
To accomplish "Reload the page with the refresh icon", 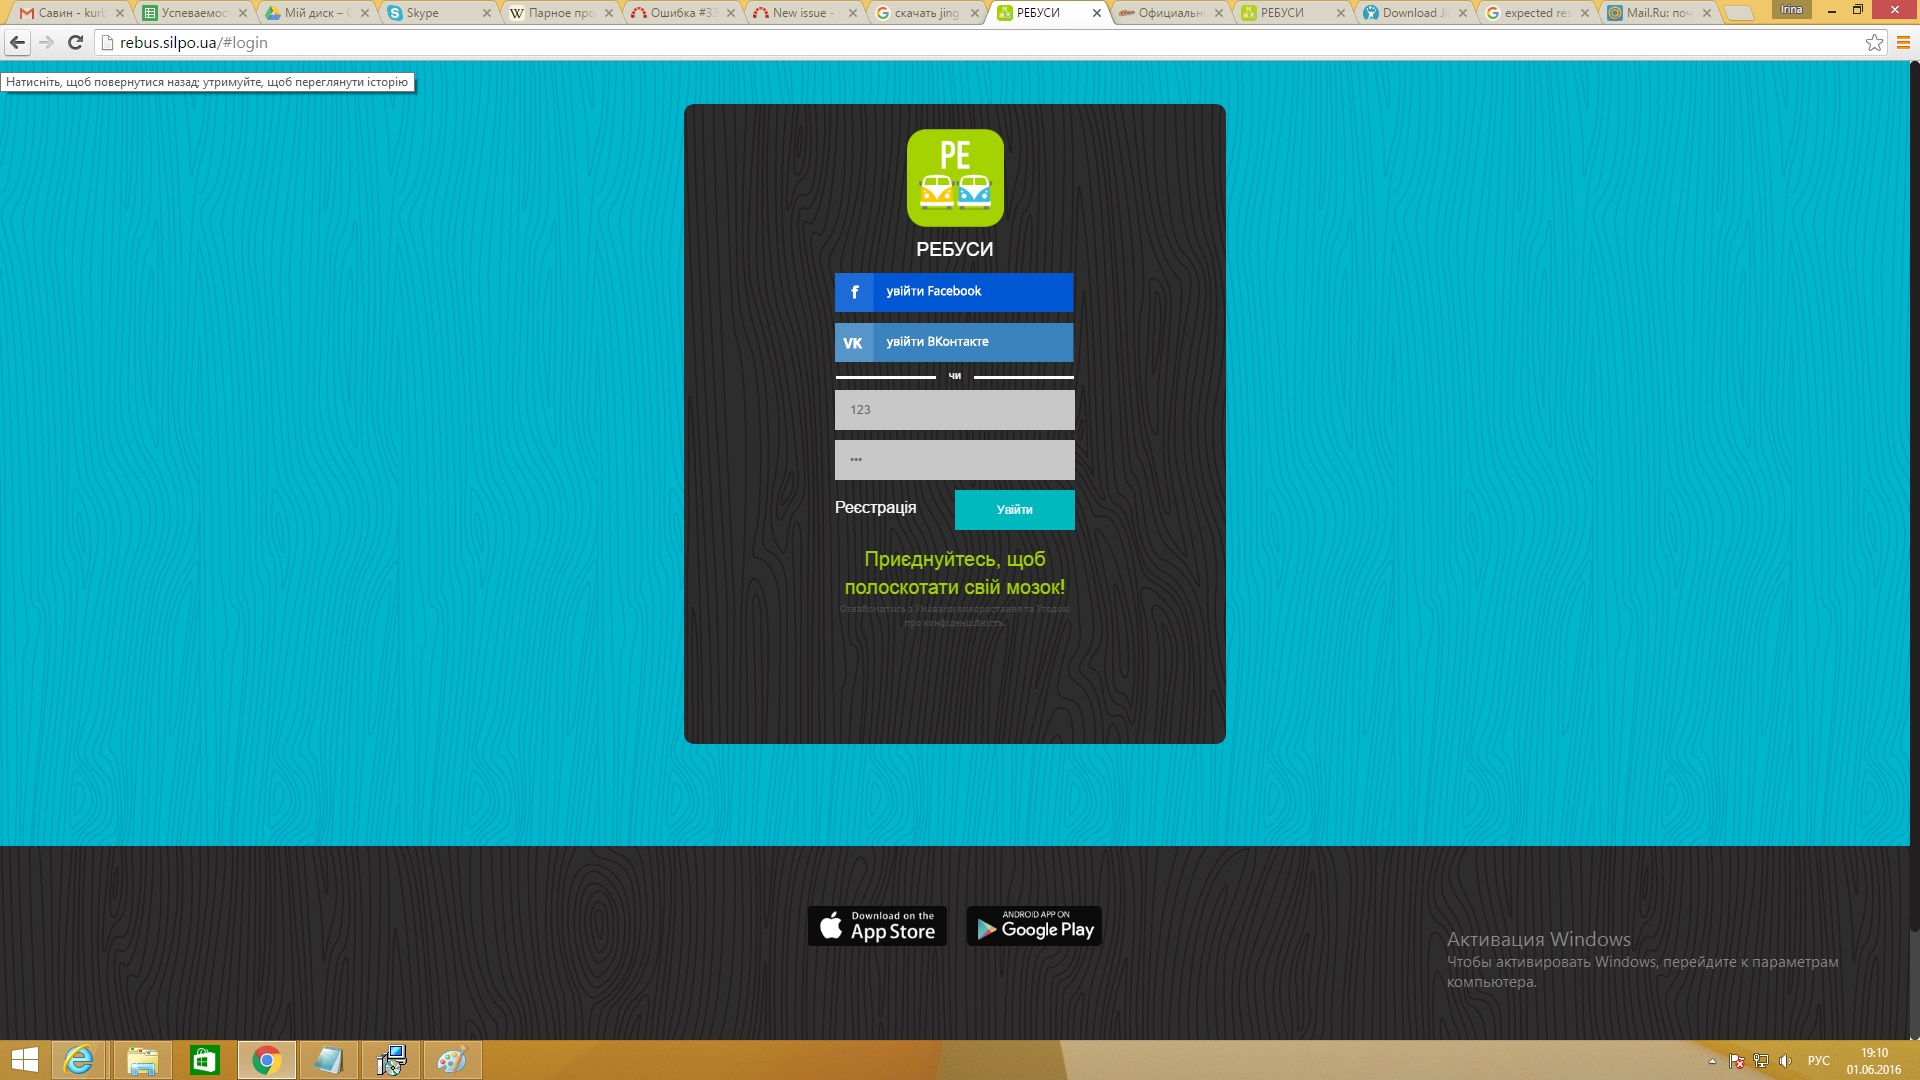I will coord(75,42).
